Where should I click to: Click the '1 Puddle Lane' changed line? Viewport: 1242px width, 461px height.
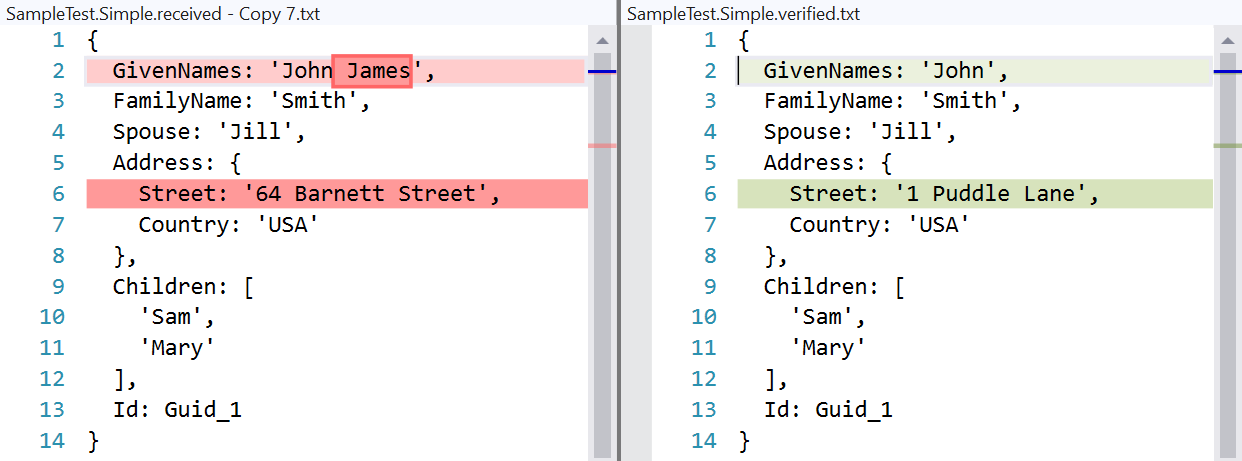click(x=975, y=194)
